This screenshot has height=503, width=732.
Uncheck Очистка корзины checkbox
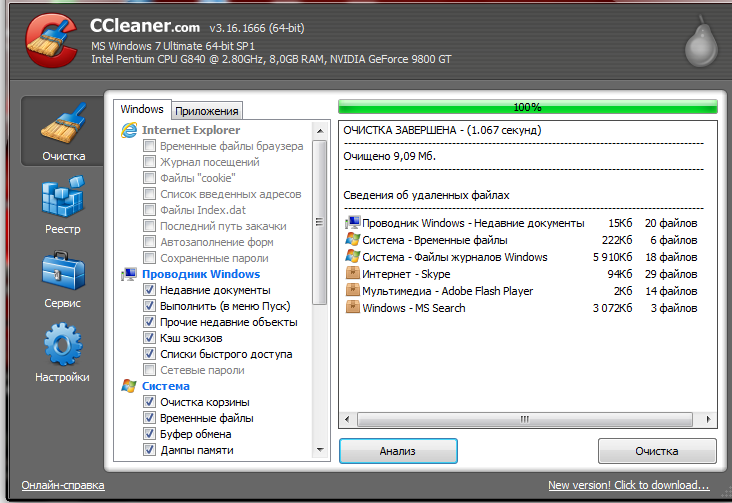tap(149, 402)
